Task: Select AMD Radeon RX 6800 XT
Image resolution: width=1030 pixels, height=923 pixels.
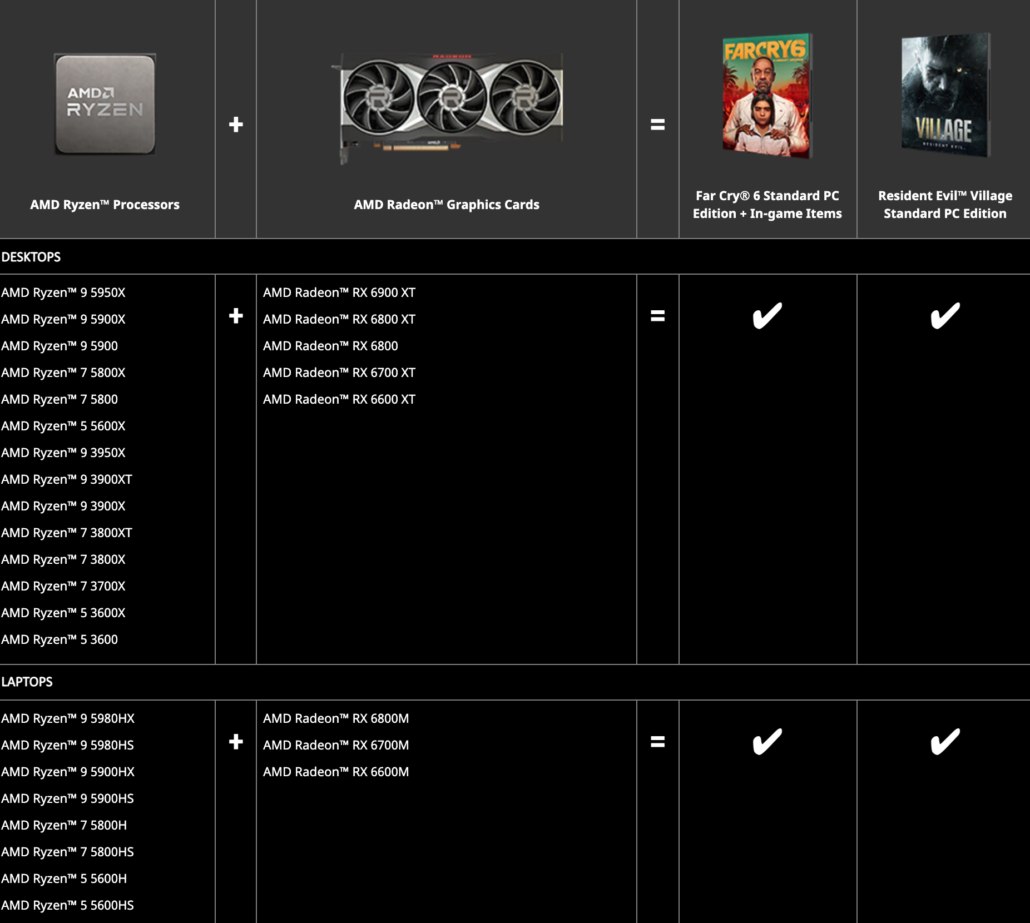Action: coord(339,319)
